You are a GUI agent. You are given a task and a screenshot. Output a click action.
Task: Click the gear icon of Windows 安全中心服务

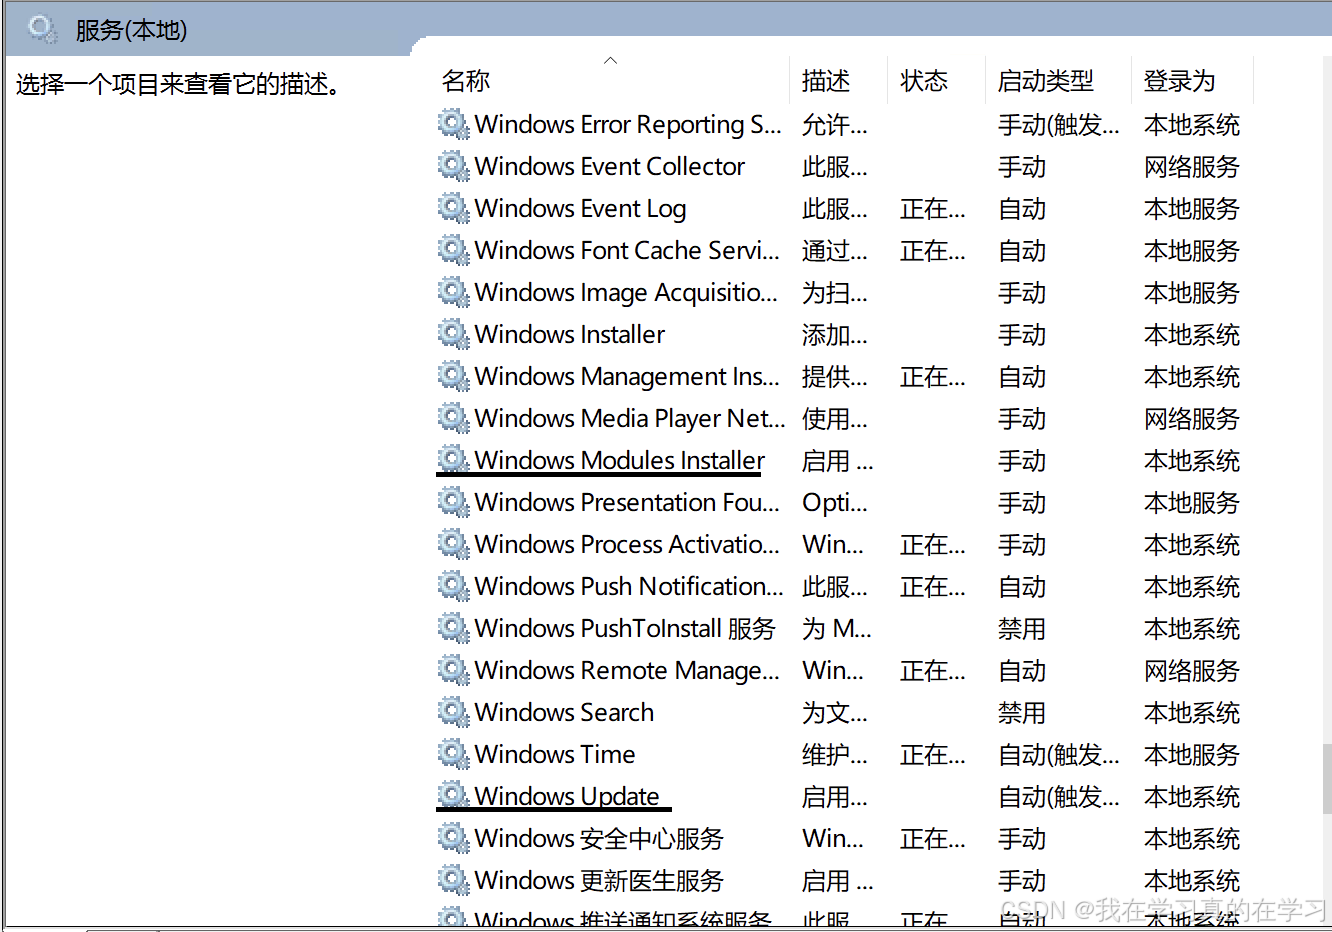point(453,838)
